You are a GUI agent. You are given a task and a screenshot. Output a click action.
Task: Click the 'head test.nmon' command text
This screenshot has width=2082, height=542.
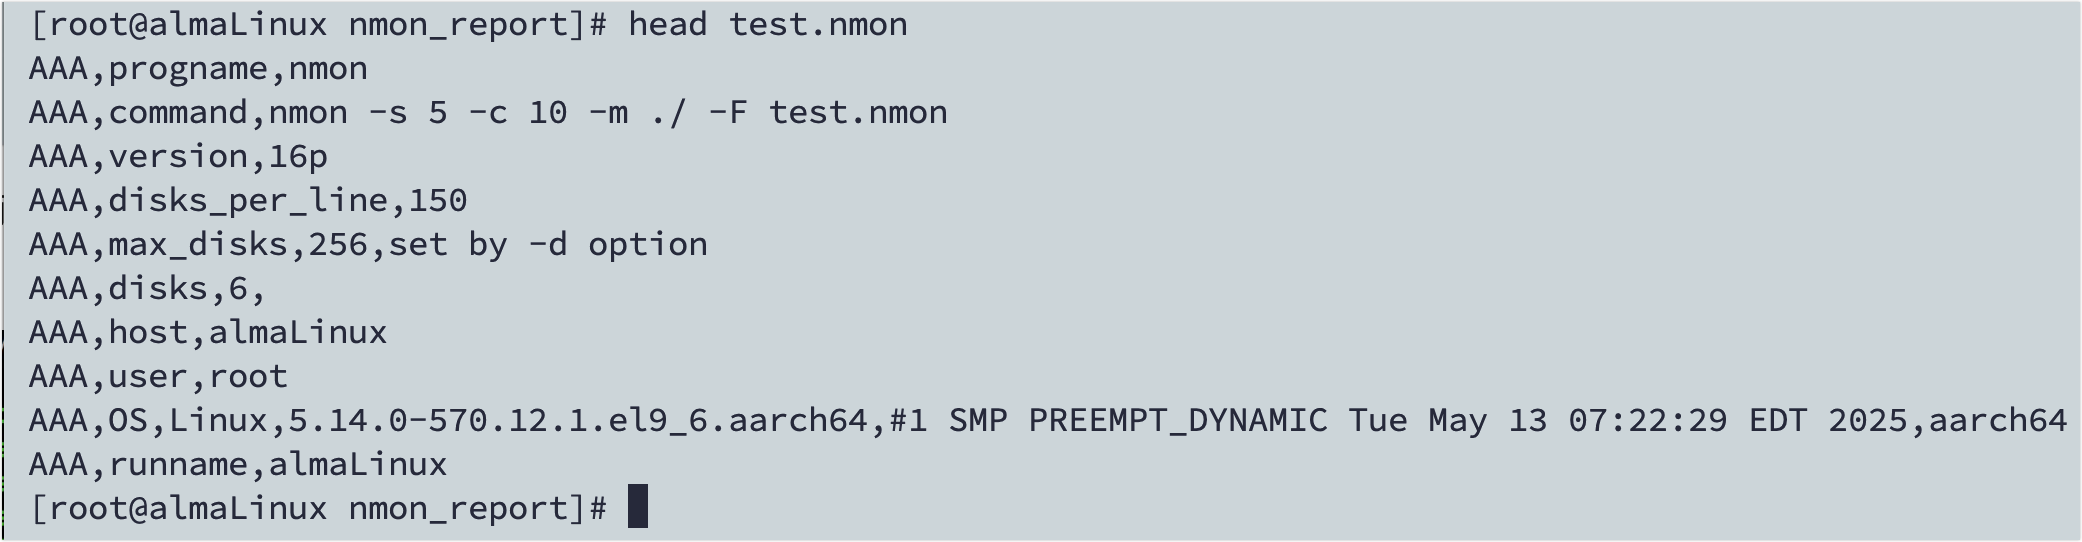click(x=768, y=24)
